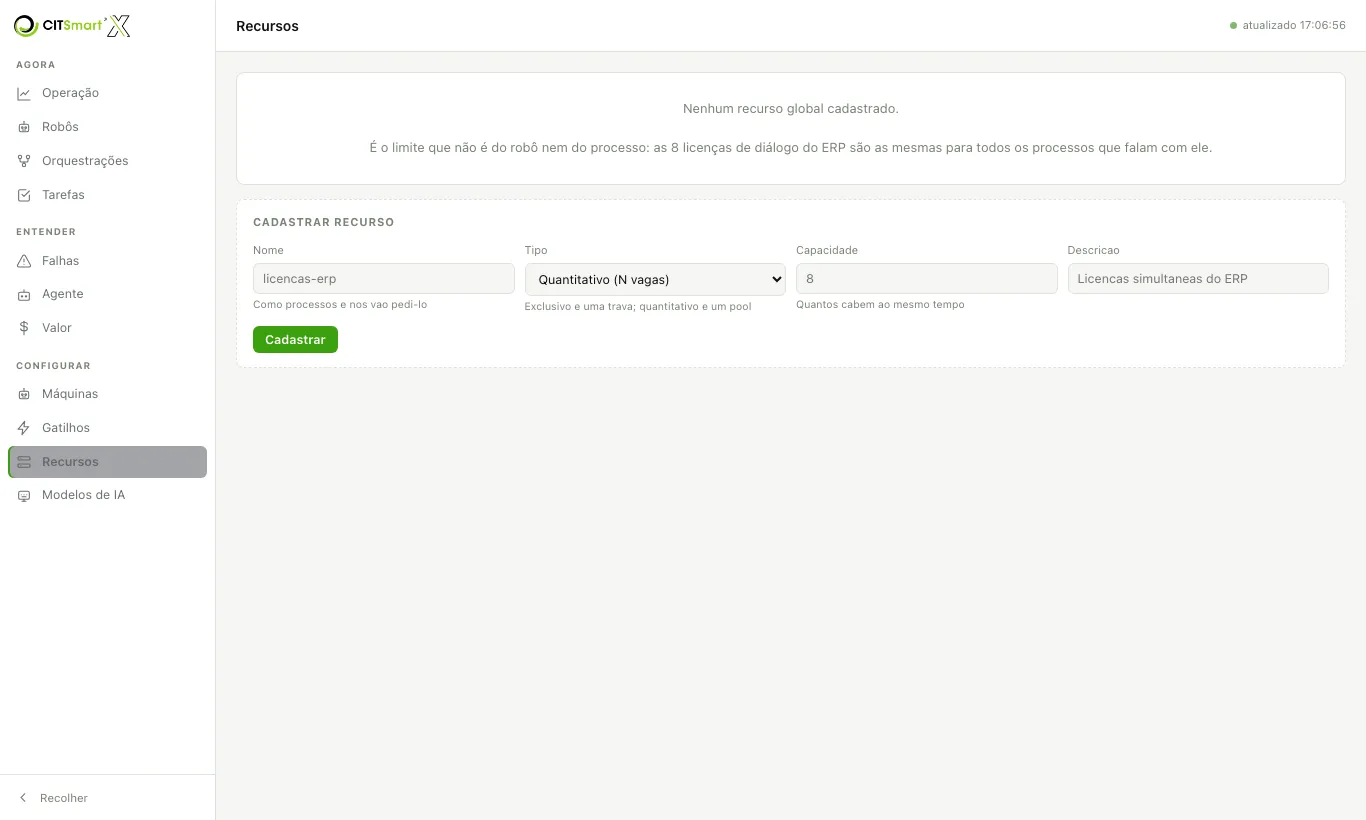Focus the Descricao input field
Image resolution: width=1366 pixels, height=820 pixels.
point(1198,279)
